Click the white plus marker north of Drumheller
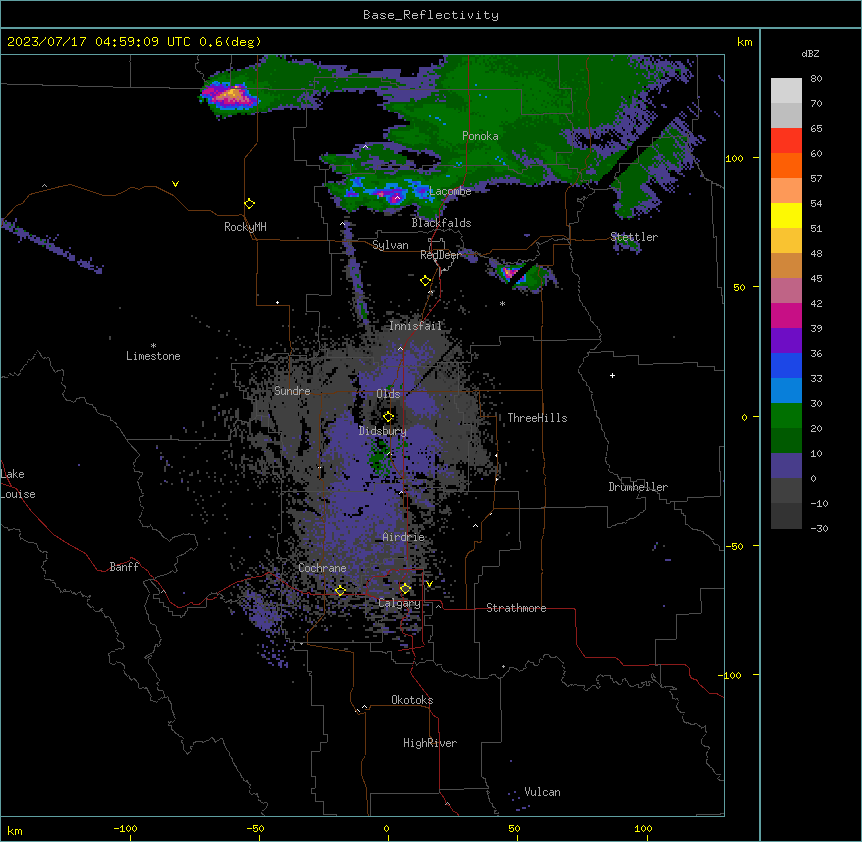 612,375
